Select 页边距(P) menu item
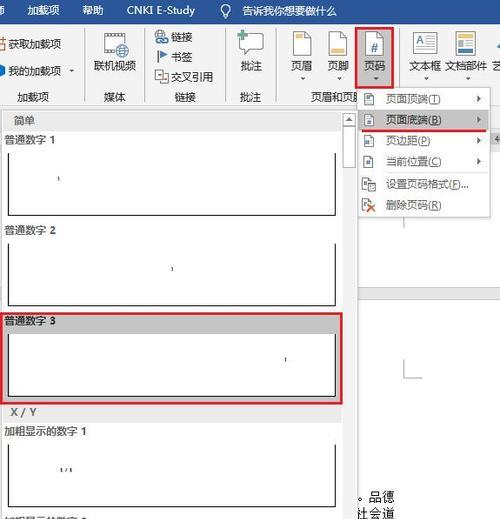500x519 pixels. point(423,141)
